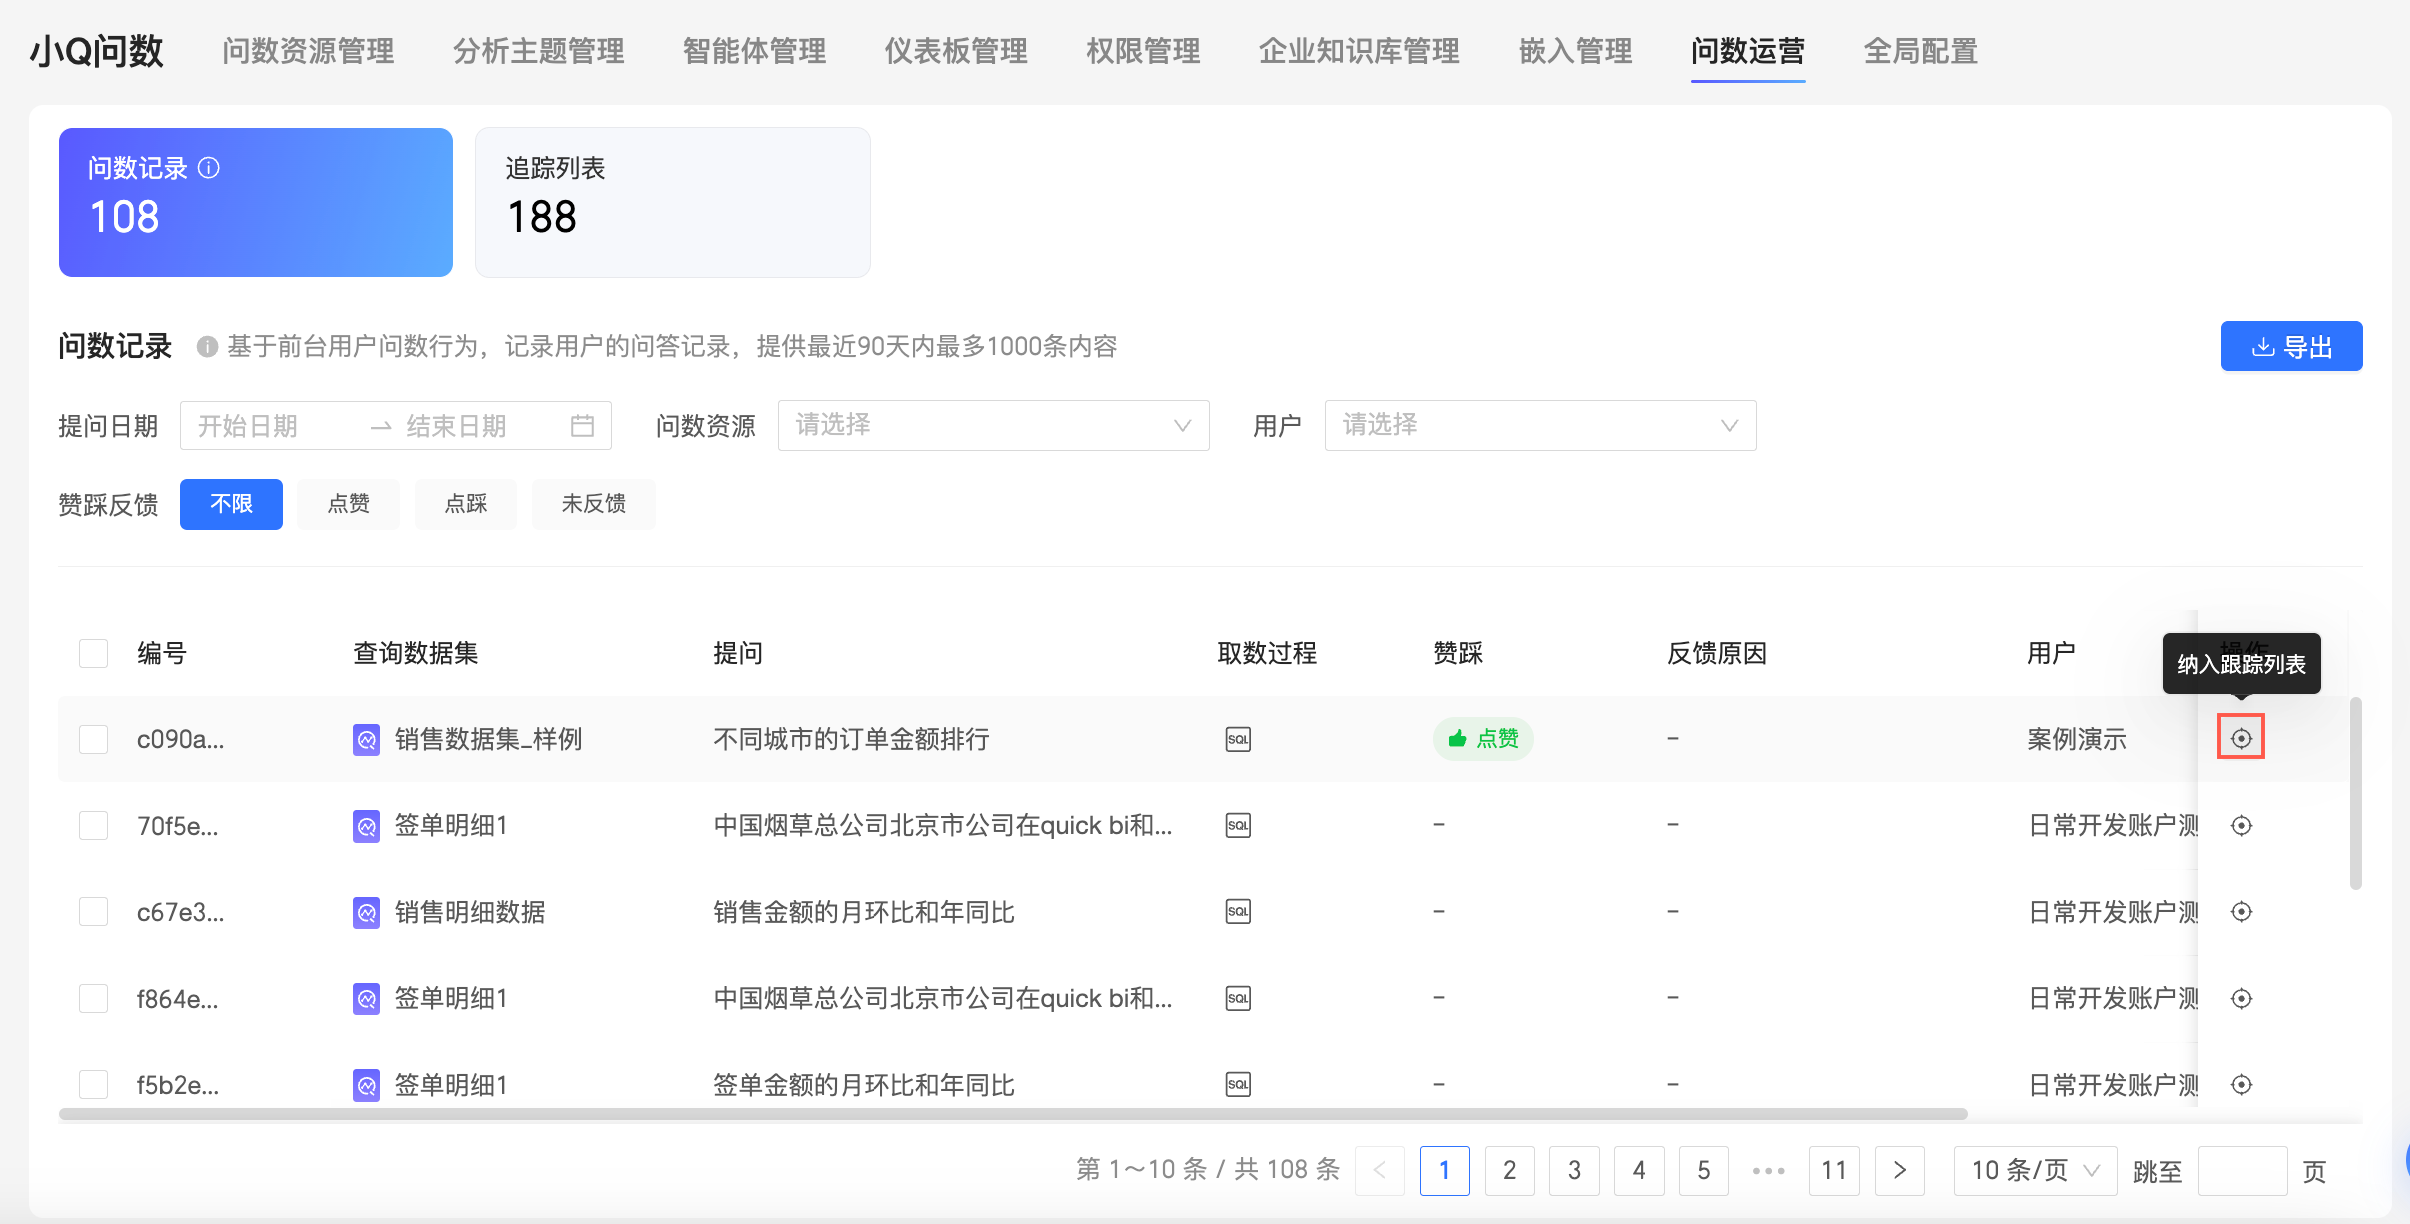Add row c67e3 to tracking list
This screenshot has width=2410, height=1224.
[x=2241, y=911]
